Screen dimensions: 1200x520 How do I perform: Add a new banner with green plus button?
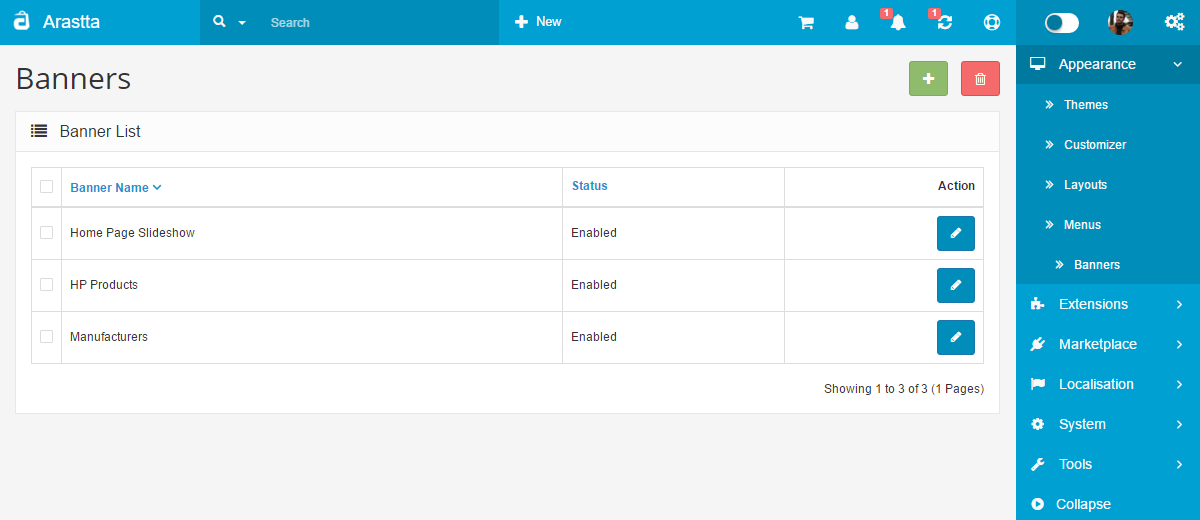tap(928, 79)
